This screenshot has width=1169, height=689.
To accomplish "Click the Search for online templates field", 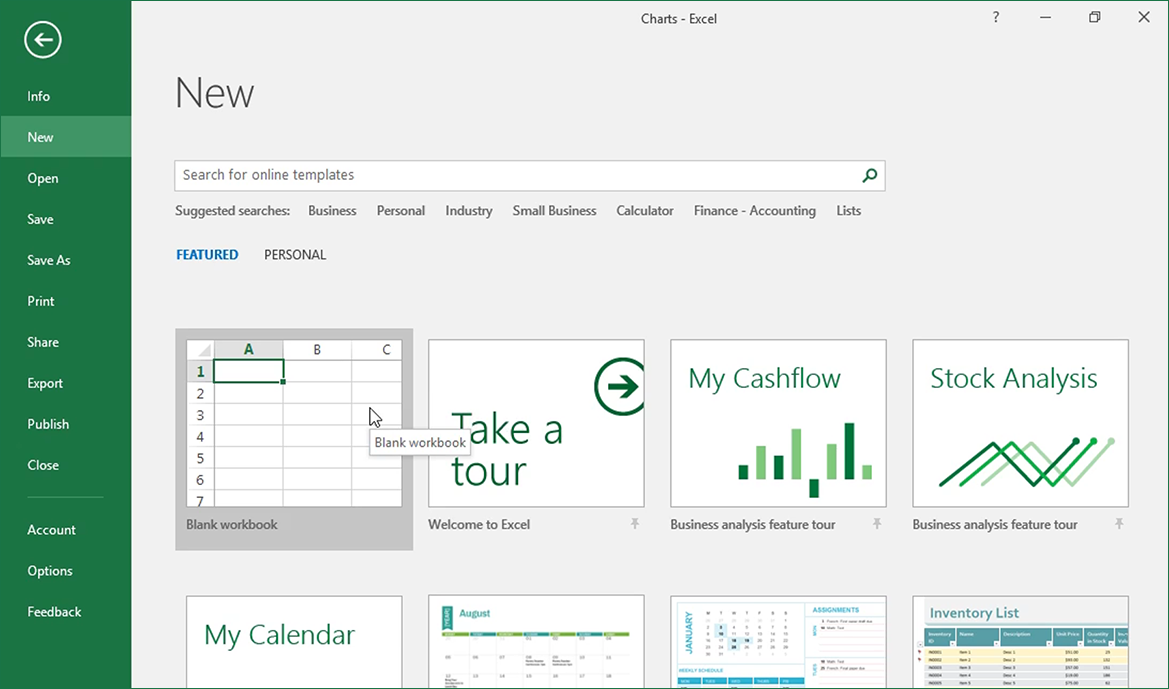I will 515,176.
